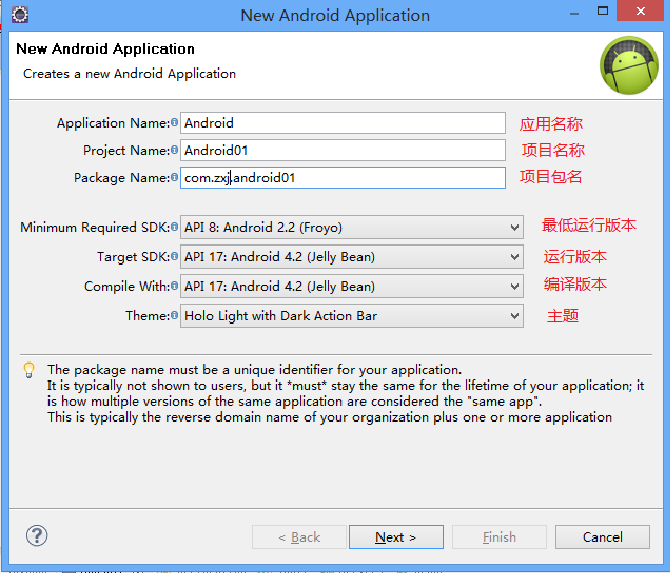The width and height of the screenshot is (671, 573).
Task: Click the lightbulb tip icon
Action: [29, 370]
